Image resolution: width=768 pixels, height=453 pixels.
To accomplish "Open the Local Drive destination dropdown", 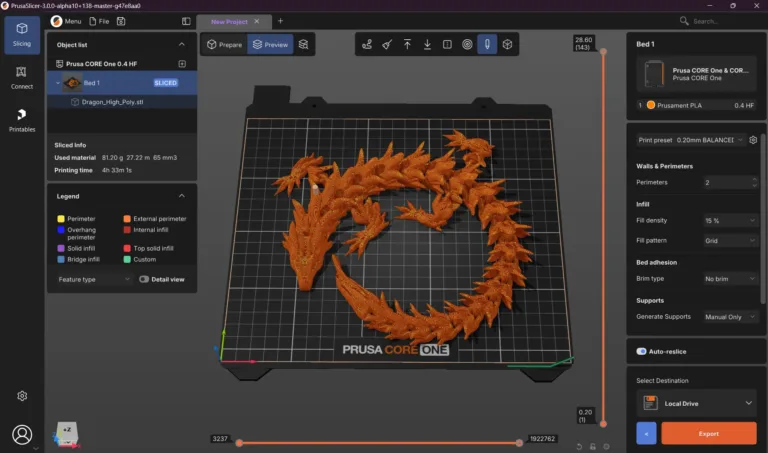I will (x=697, y=404).
